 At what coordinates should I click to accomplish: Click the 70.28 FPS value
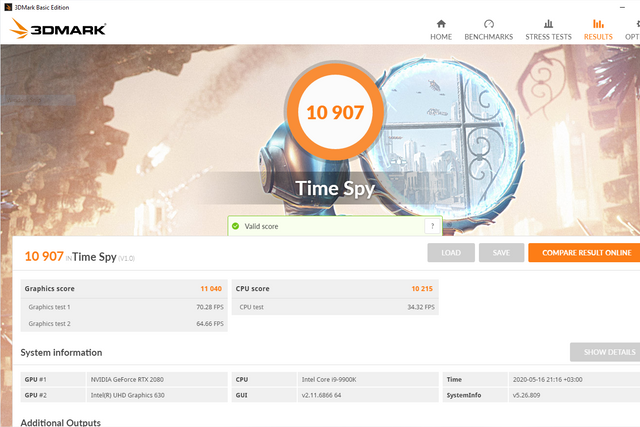210,307
